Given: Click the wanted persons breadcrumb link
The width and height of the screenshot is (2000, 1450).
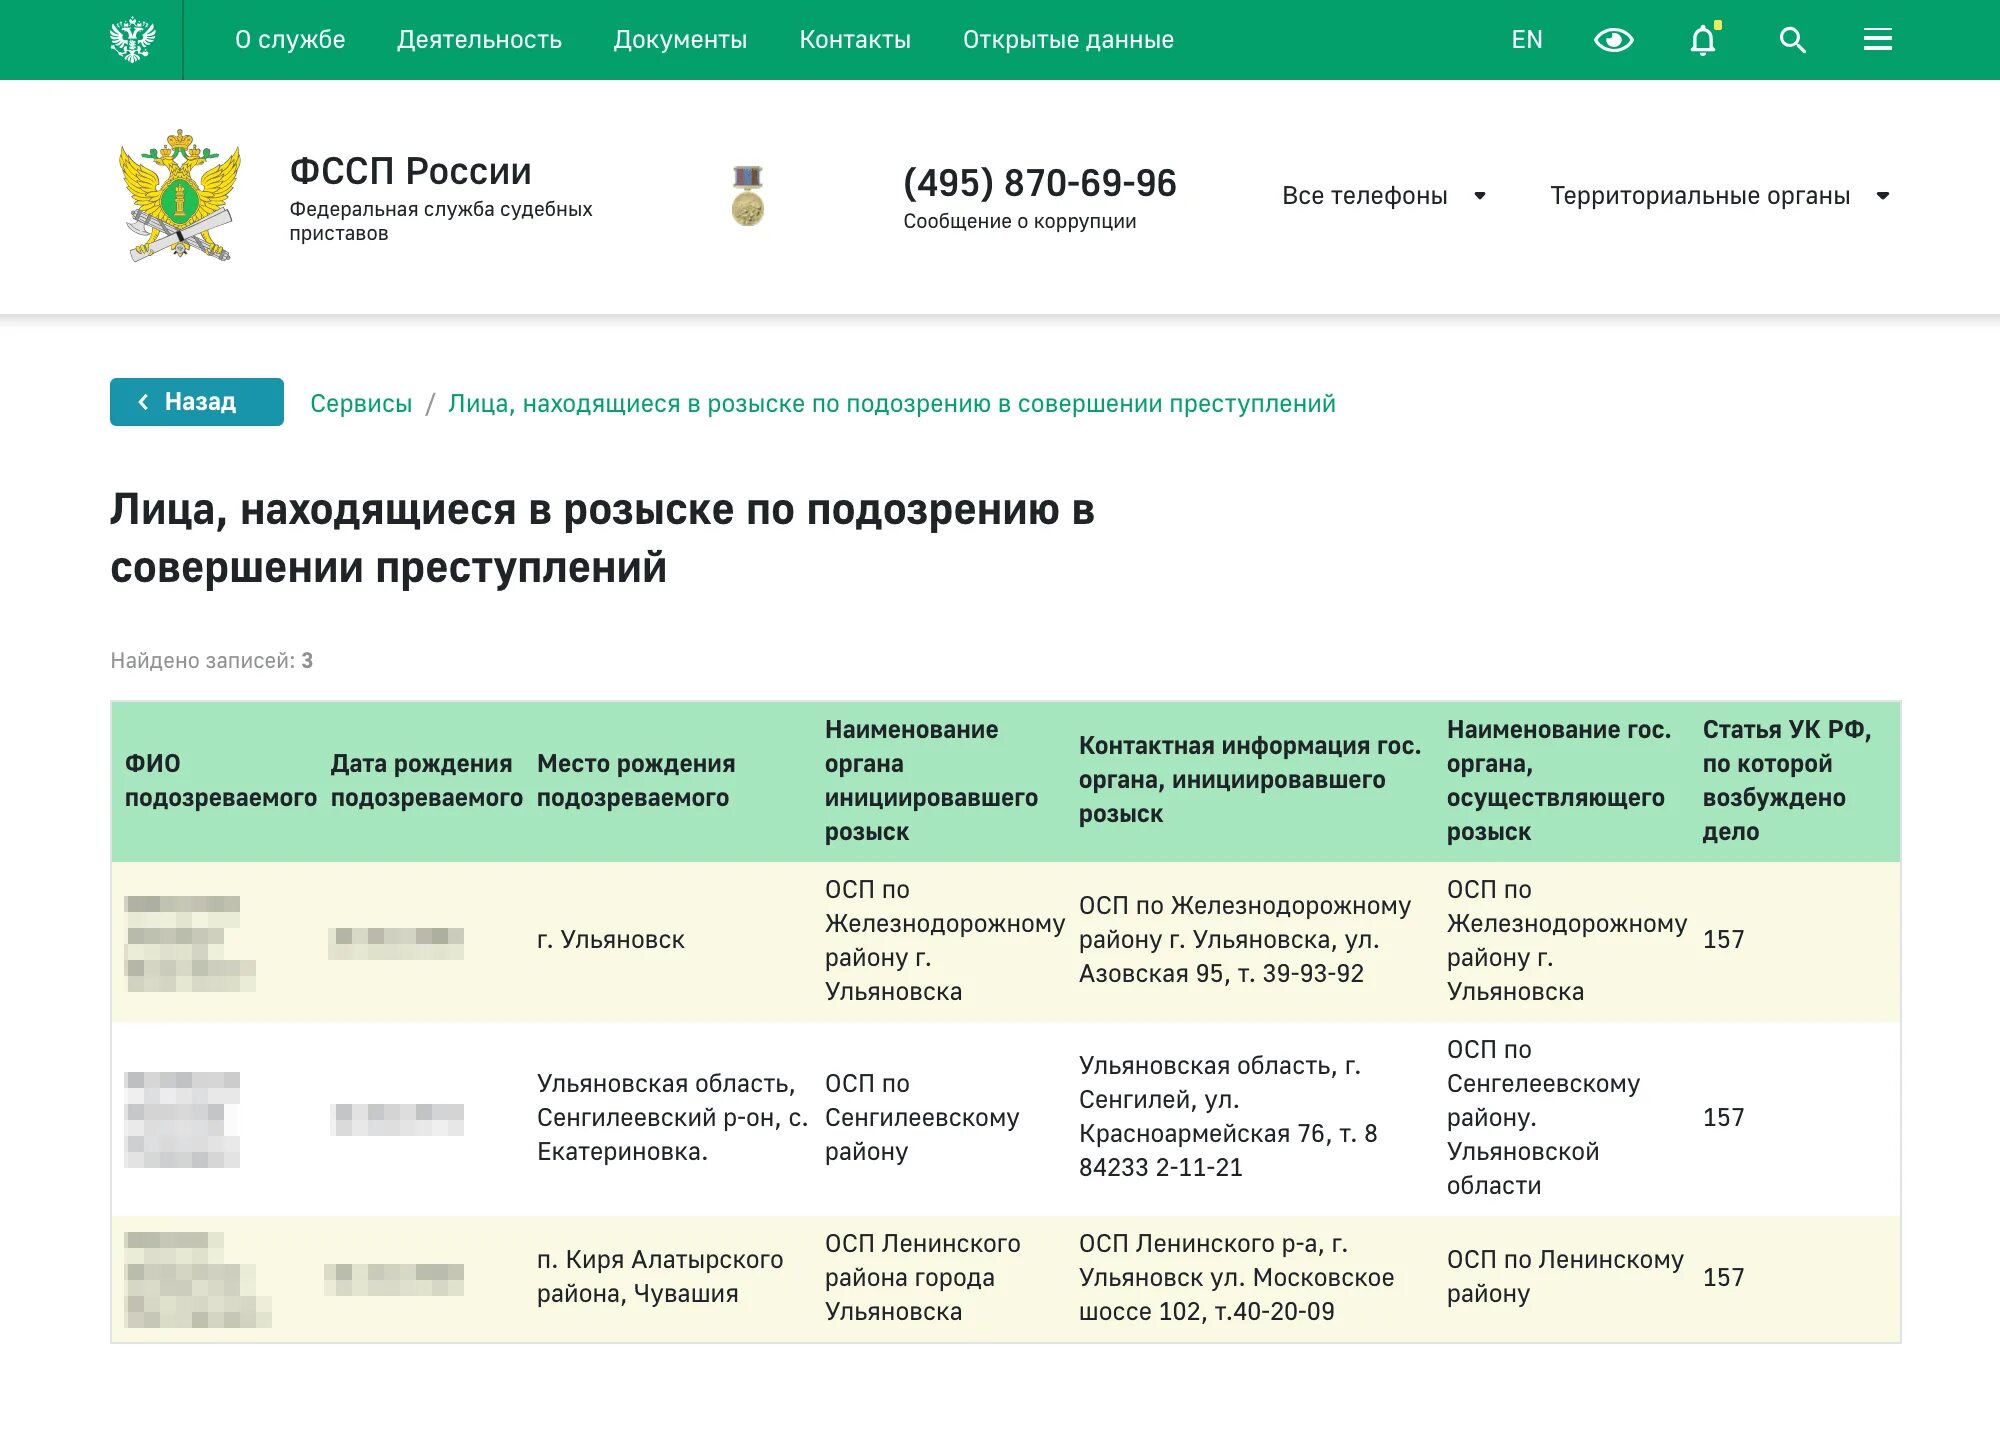Looking at the screenshot, I should 891,403.
